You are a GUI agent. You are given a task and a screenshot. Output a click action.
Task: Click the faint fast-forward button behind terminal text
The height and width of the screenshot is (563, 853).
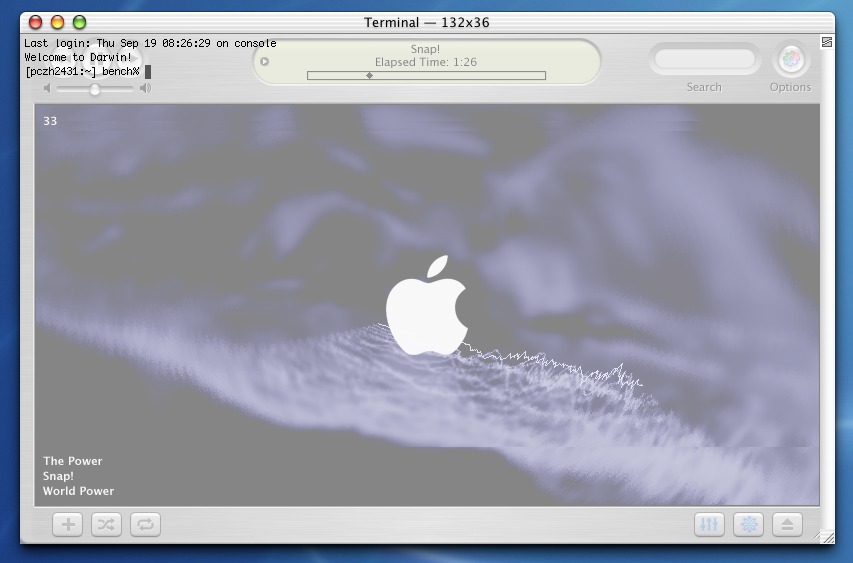[x=129, y=59]
